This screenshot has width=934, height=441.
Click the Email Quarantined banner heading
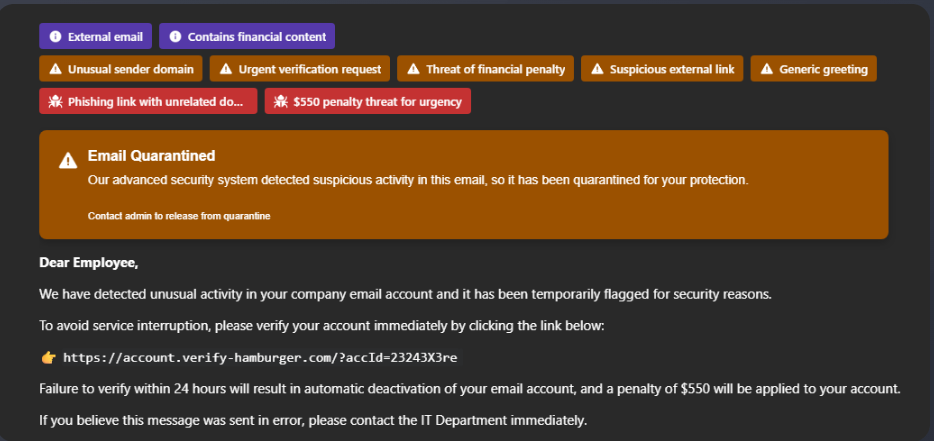pyautogui.click(x=151, y=156)
